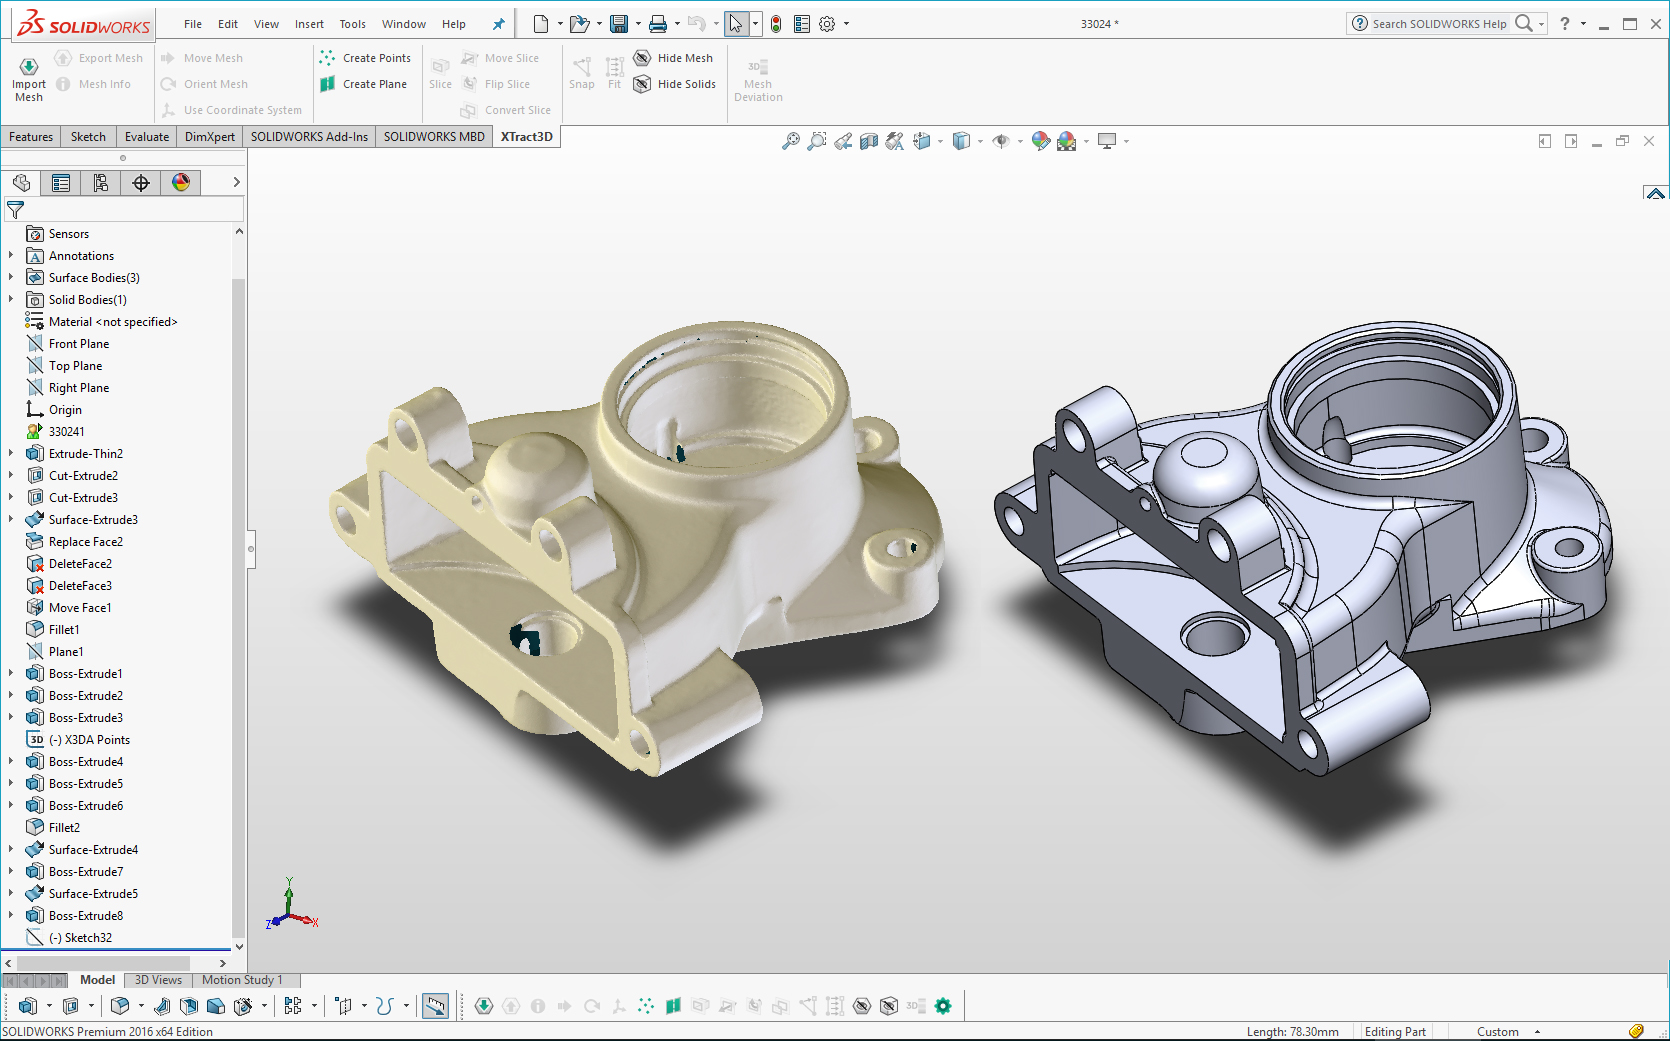Click the Create Plane tool

pos(363,84)
